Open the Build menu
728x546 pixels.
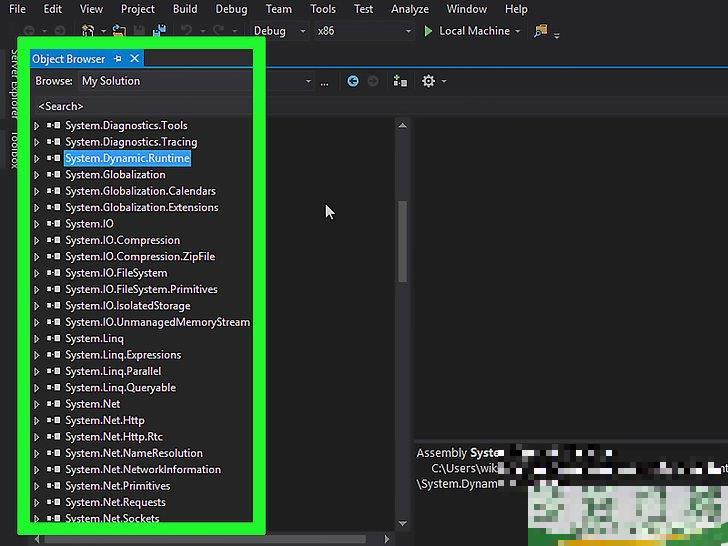pyautogui.click(x=184, y=9)
